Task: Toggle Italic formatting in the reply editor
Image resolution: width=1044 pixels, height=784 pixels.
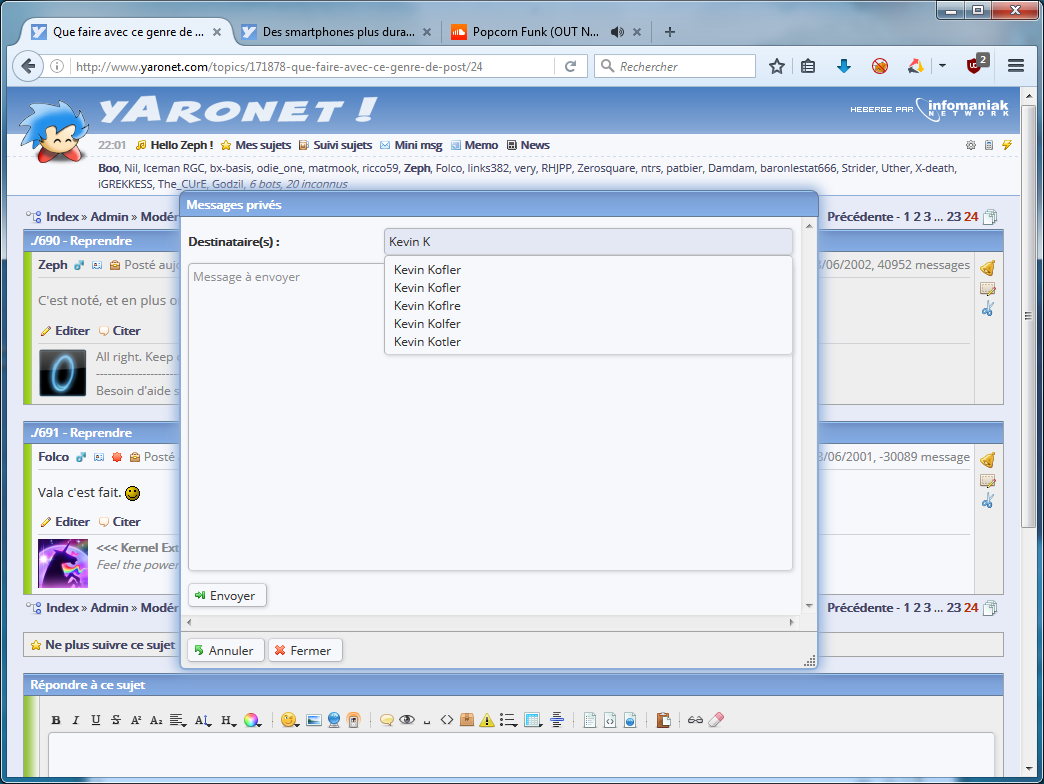Action: click(76, 720)
